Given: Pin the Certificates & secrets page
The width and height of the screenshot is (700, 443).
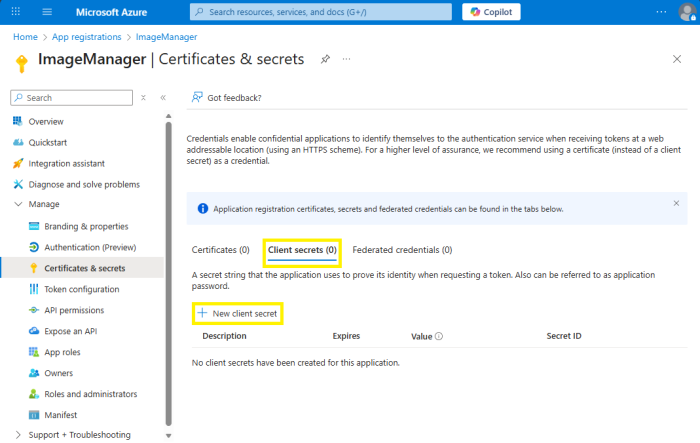Looking at the screenshot, I should [x=325, y=60].
